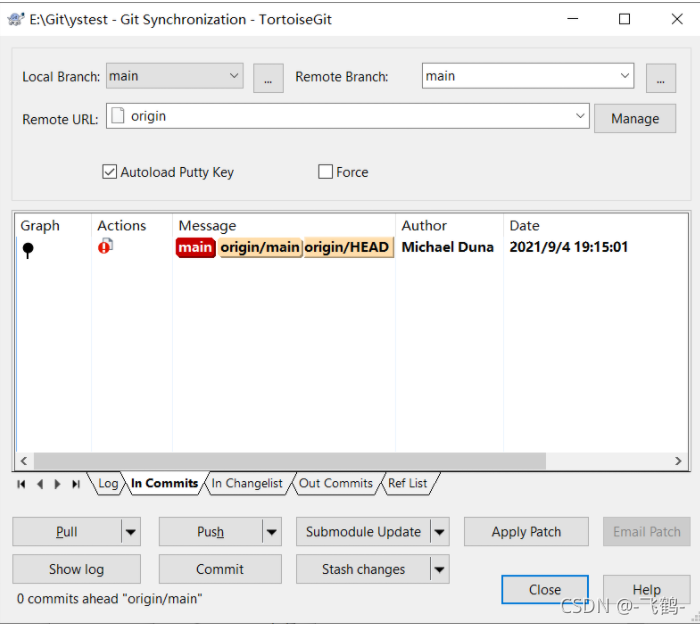Click the red exclamation action icon in commit row

tap(106, 246)
